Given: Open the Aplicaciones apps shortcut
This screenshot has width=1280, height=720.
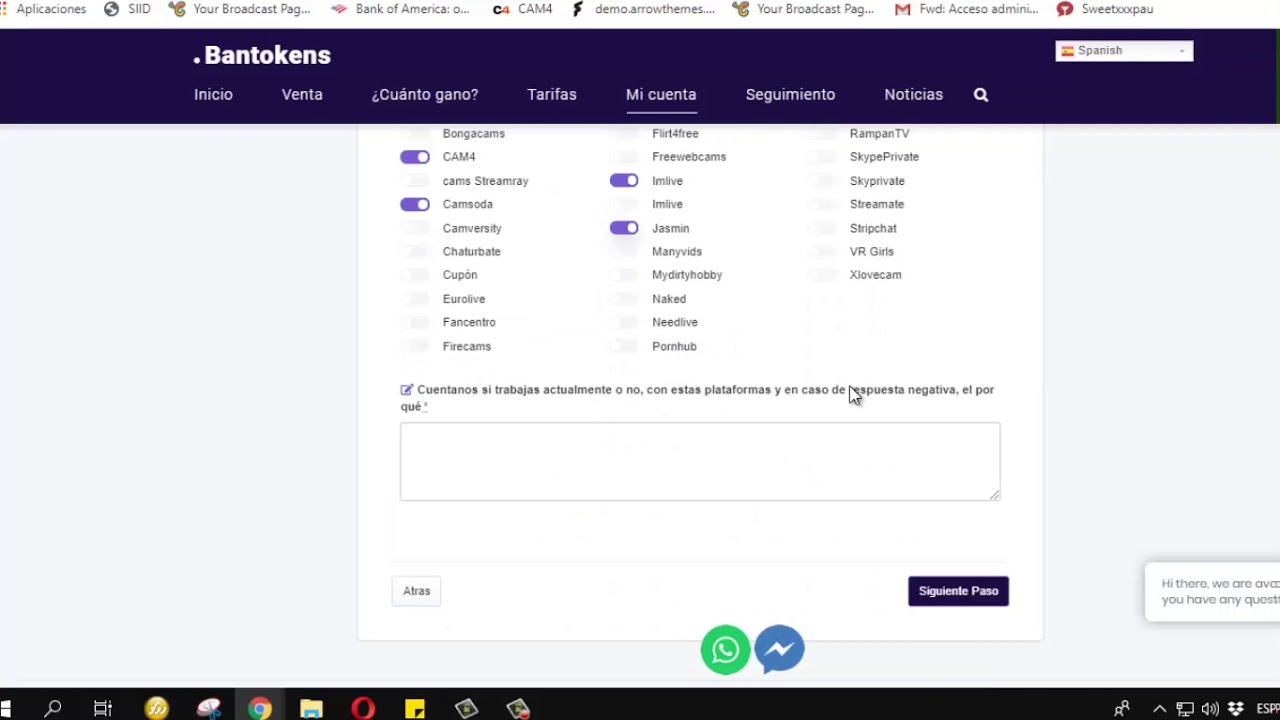Looking at the screenshot, I should coord(44,9).
